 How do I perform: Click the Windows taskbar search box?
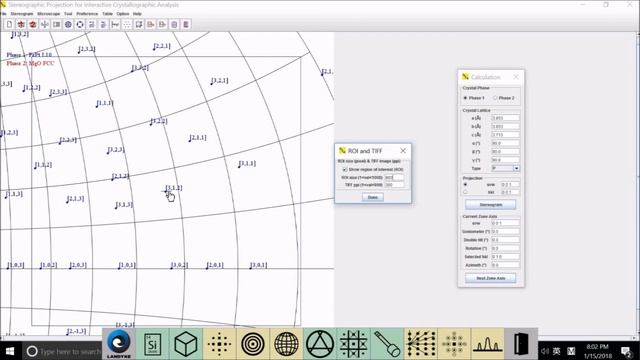coord(62,351)
